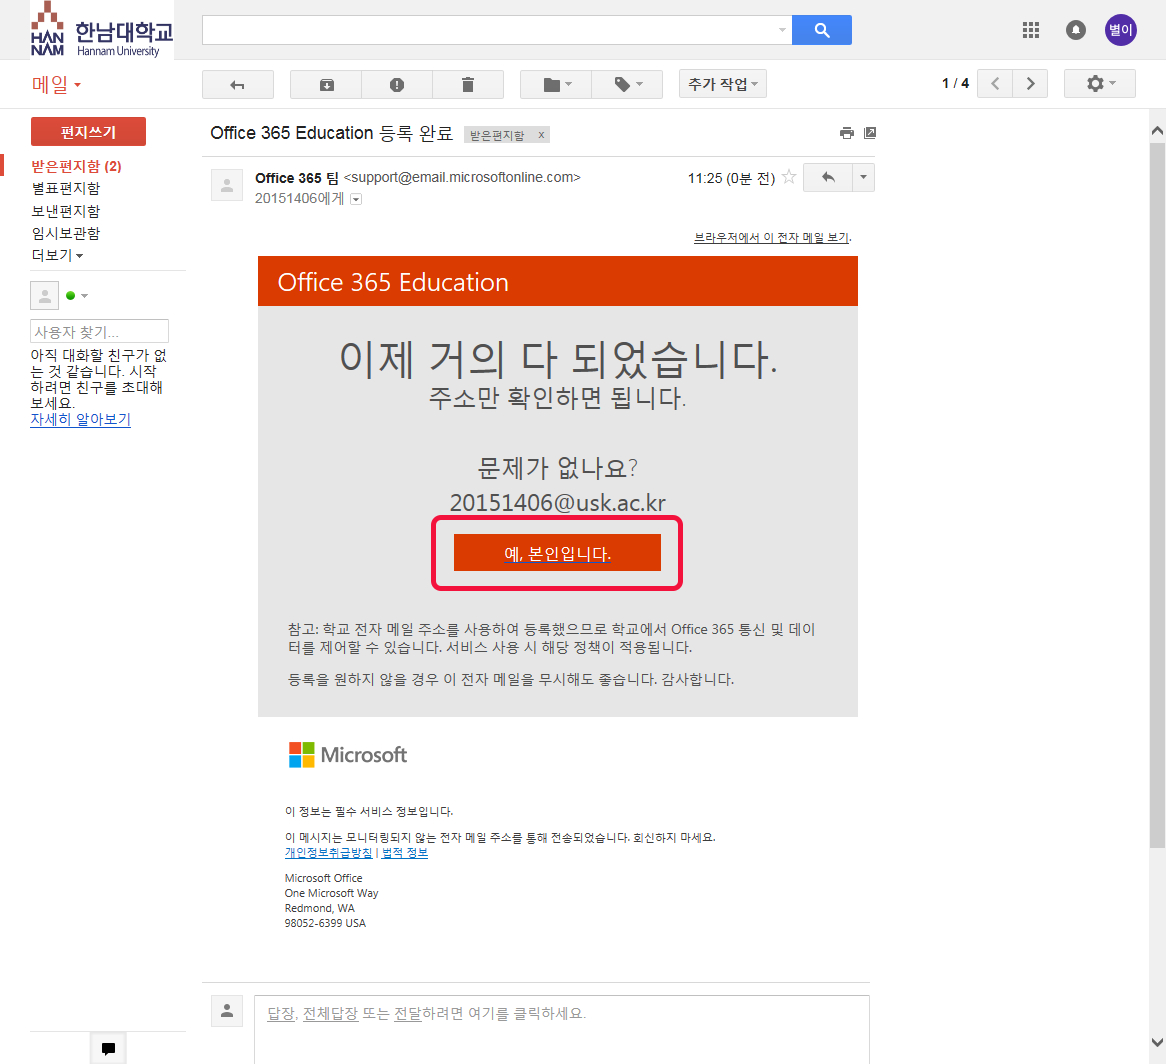The width and height of the screenshot is (1166, 1064).
Task: Click the 11:25 (0분 전) timestamp
Action: [731, 178]
